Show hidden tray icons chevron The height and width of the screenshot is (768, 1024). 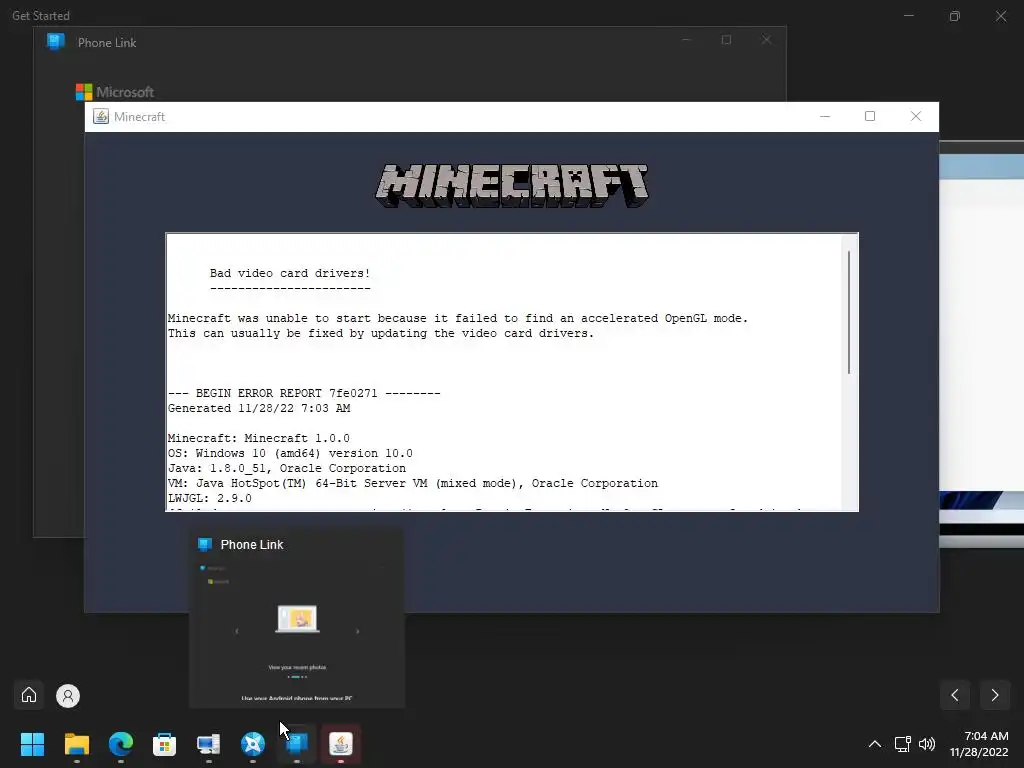[875, 744]
